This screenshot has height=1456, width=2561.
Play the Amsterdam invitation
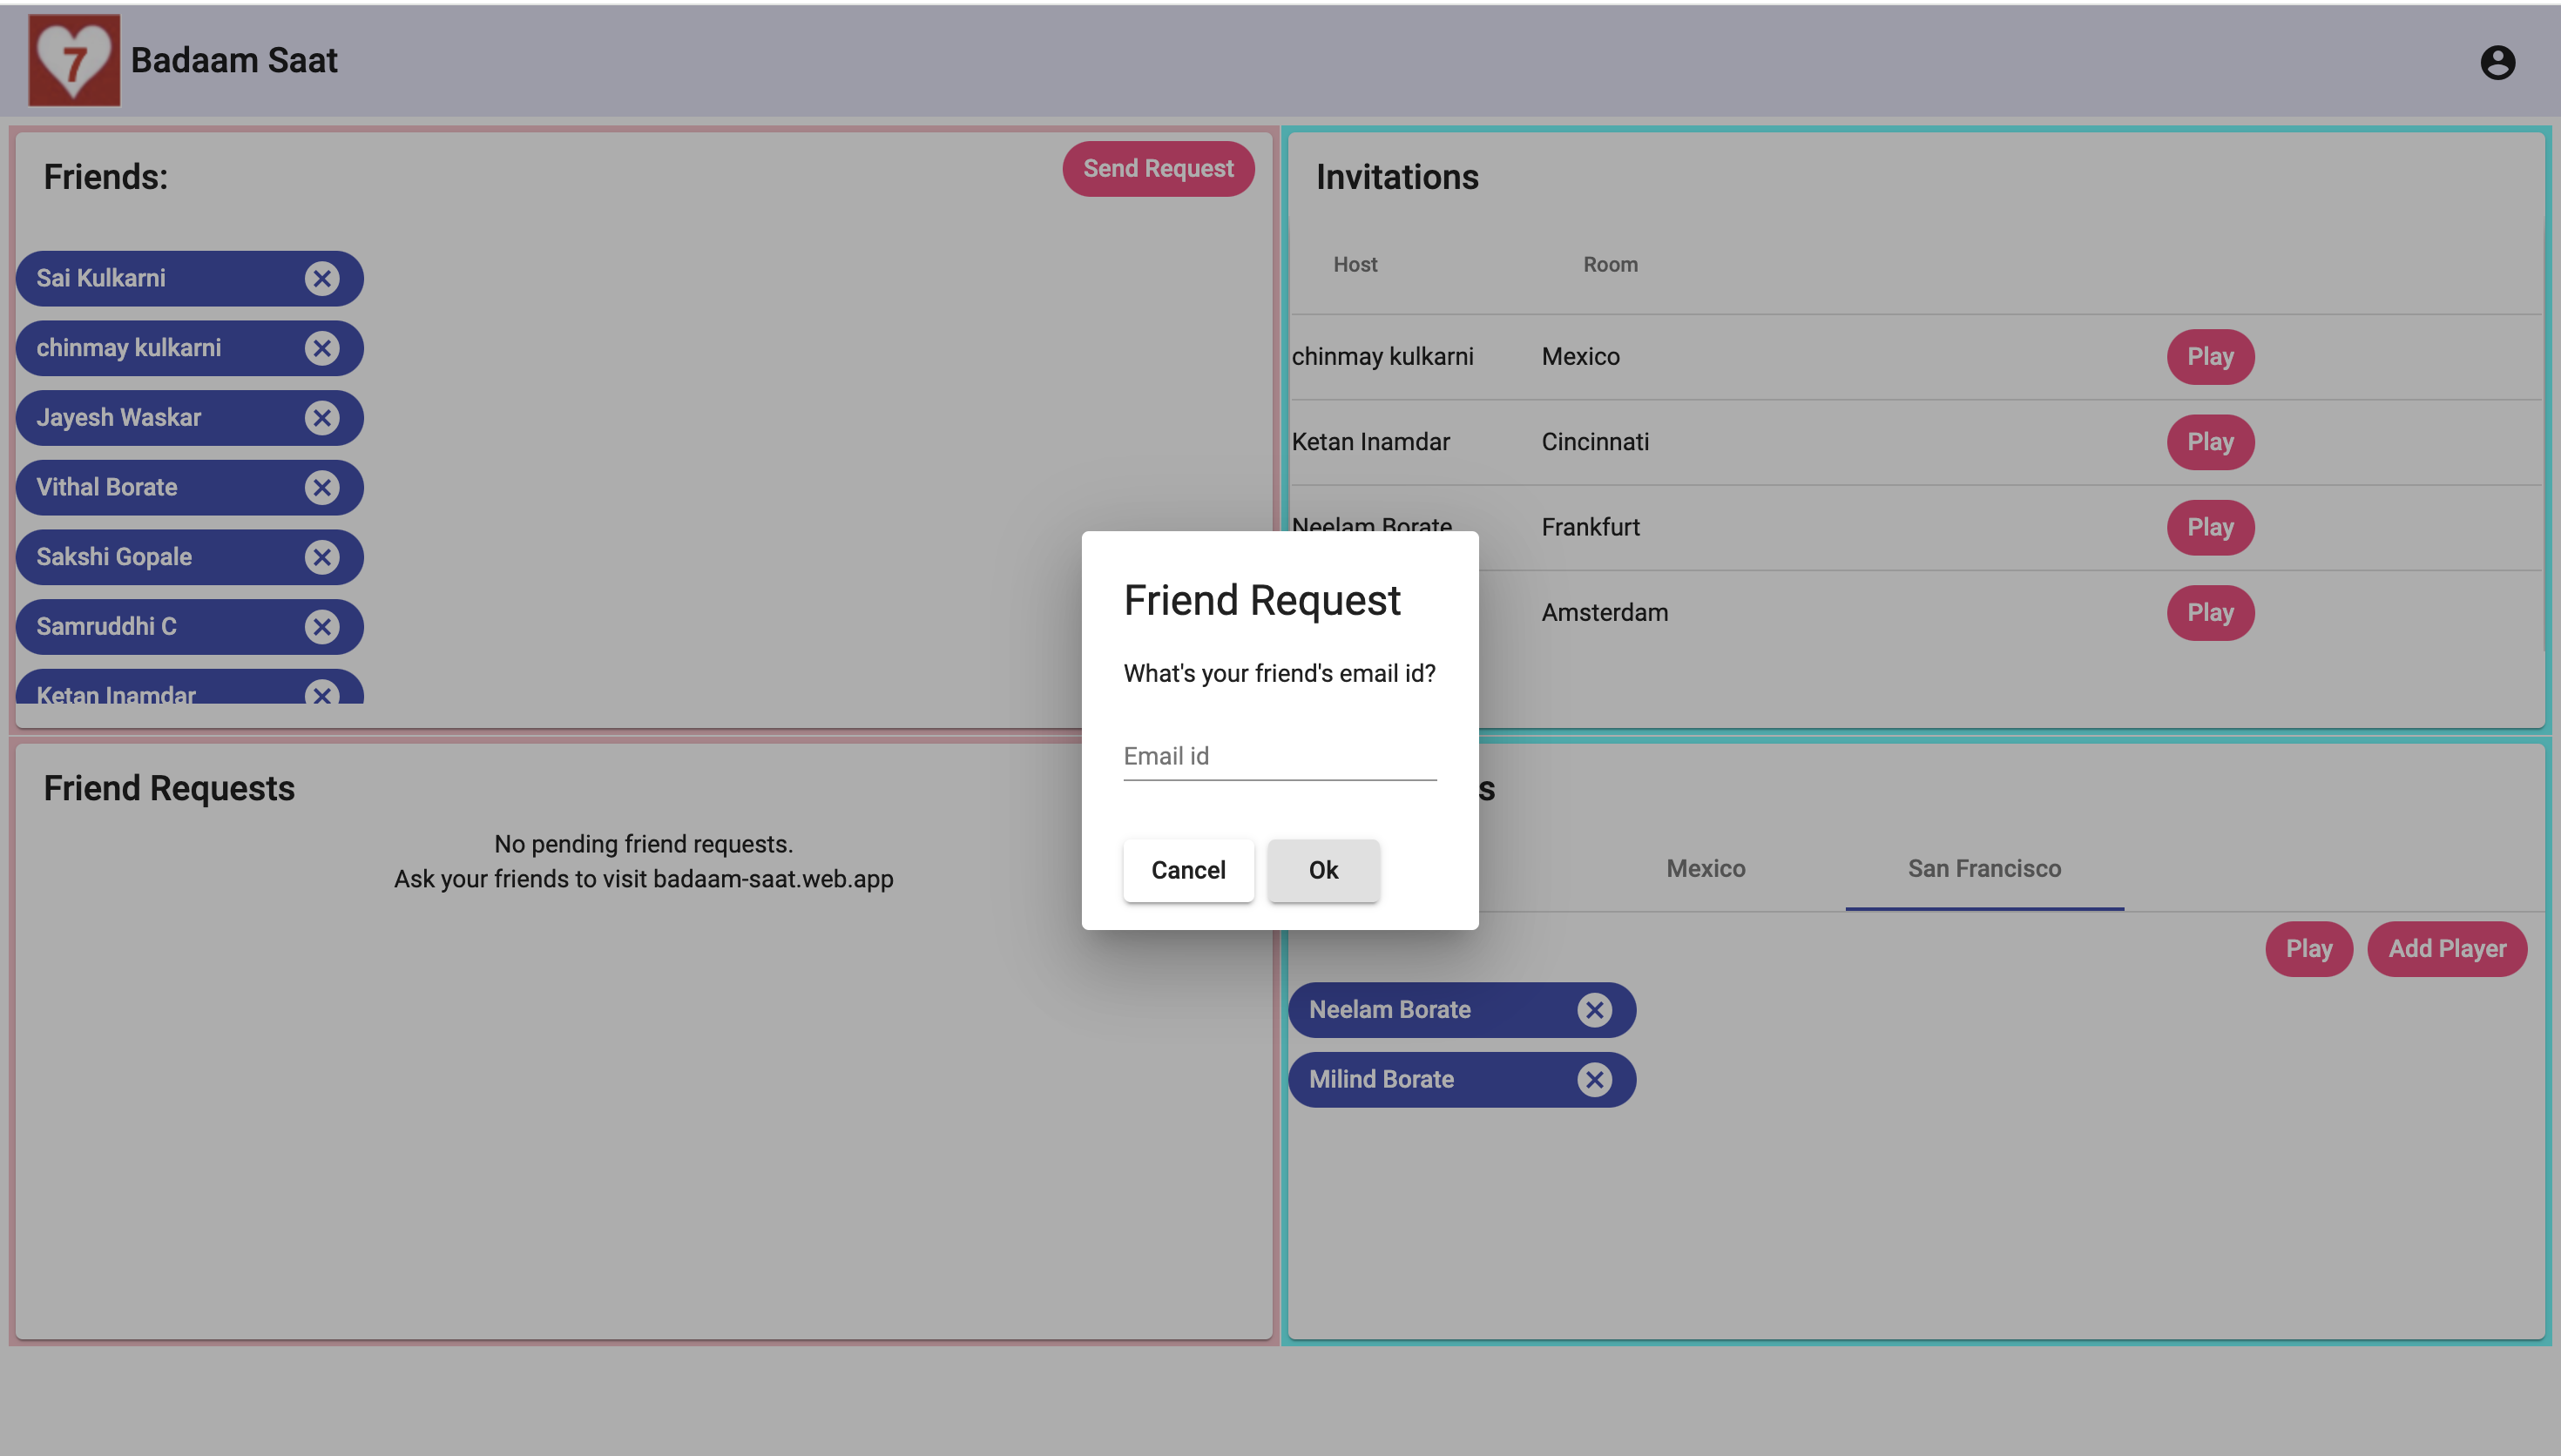[x=2210, y=613]
